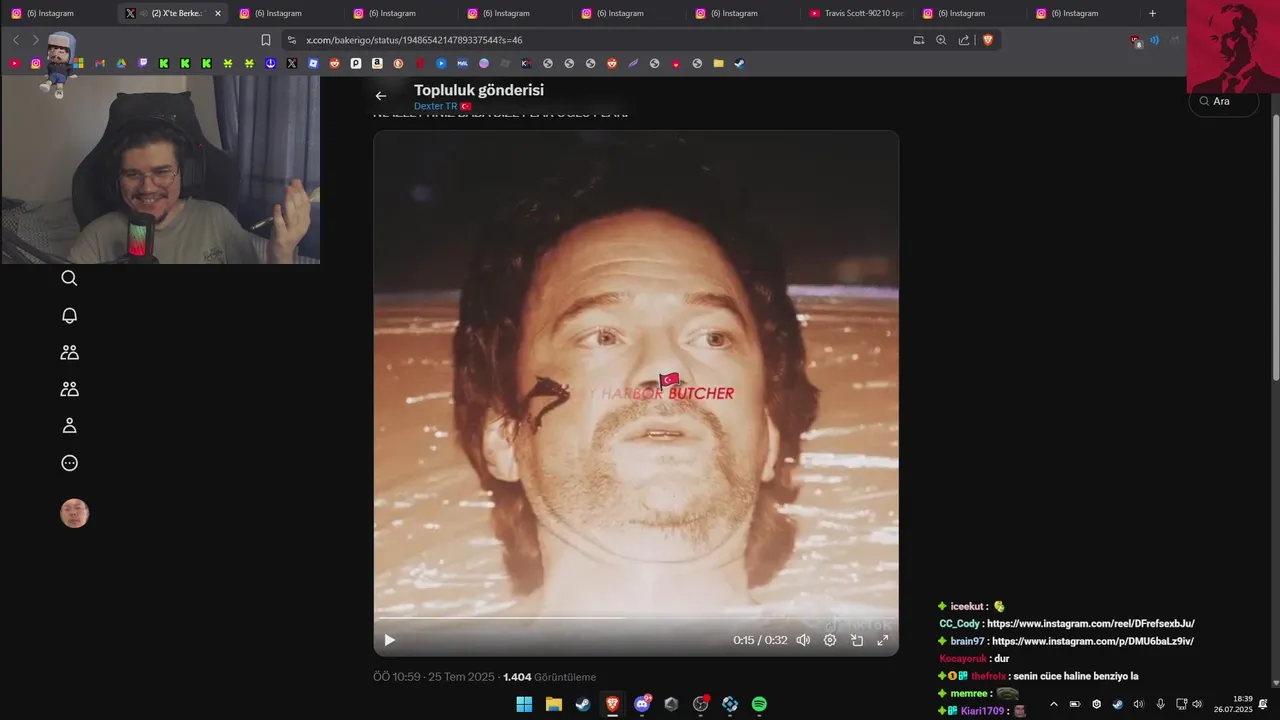Go forward in browser history
The image size is (1280, 720).
pos(36,40)
